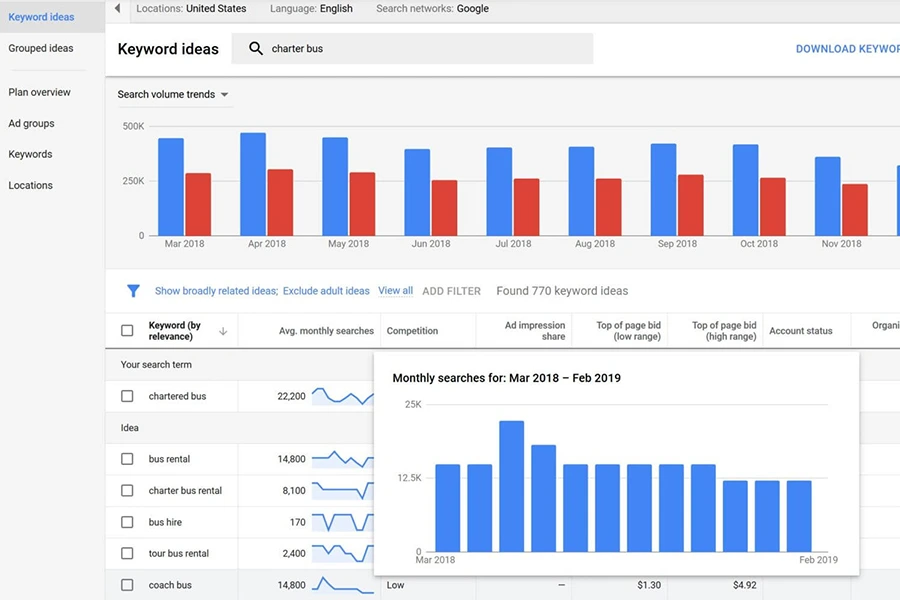900x600 pixels.
Task: Click the charter bus search field
Action: click(x=420, y=49)
